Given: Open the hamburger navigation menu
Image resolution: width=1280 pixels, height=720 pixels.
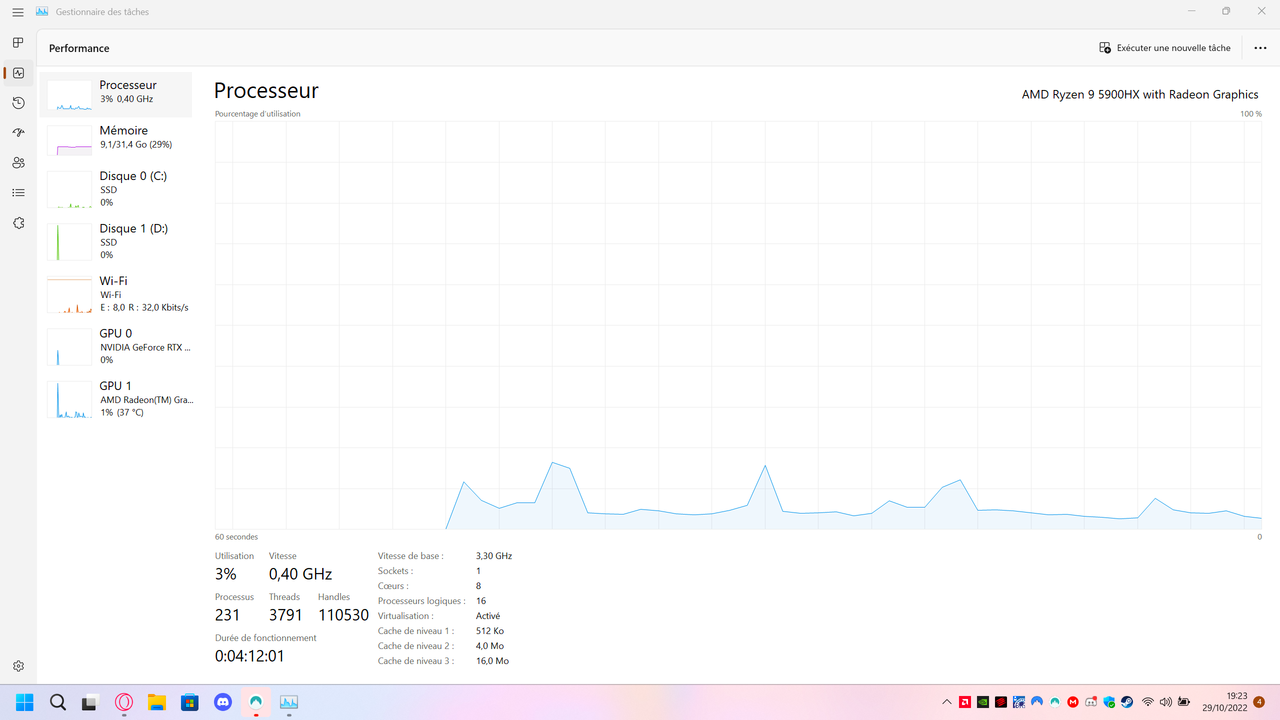Looking at the screenshot, I should click(x=18, y=11).
